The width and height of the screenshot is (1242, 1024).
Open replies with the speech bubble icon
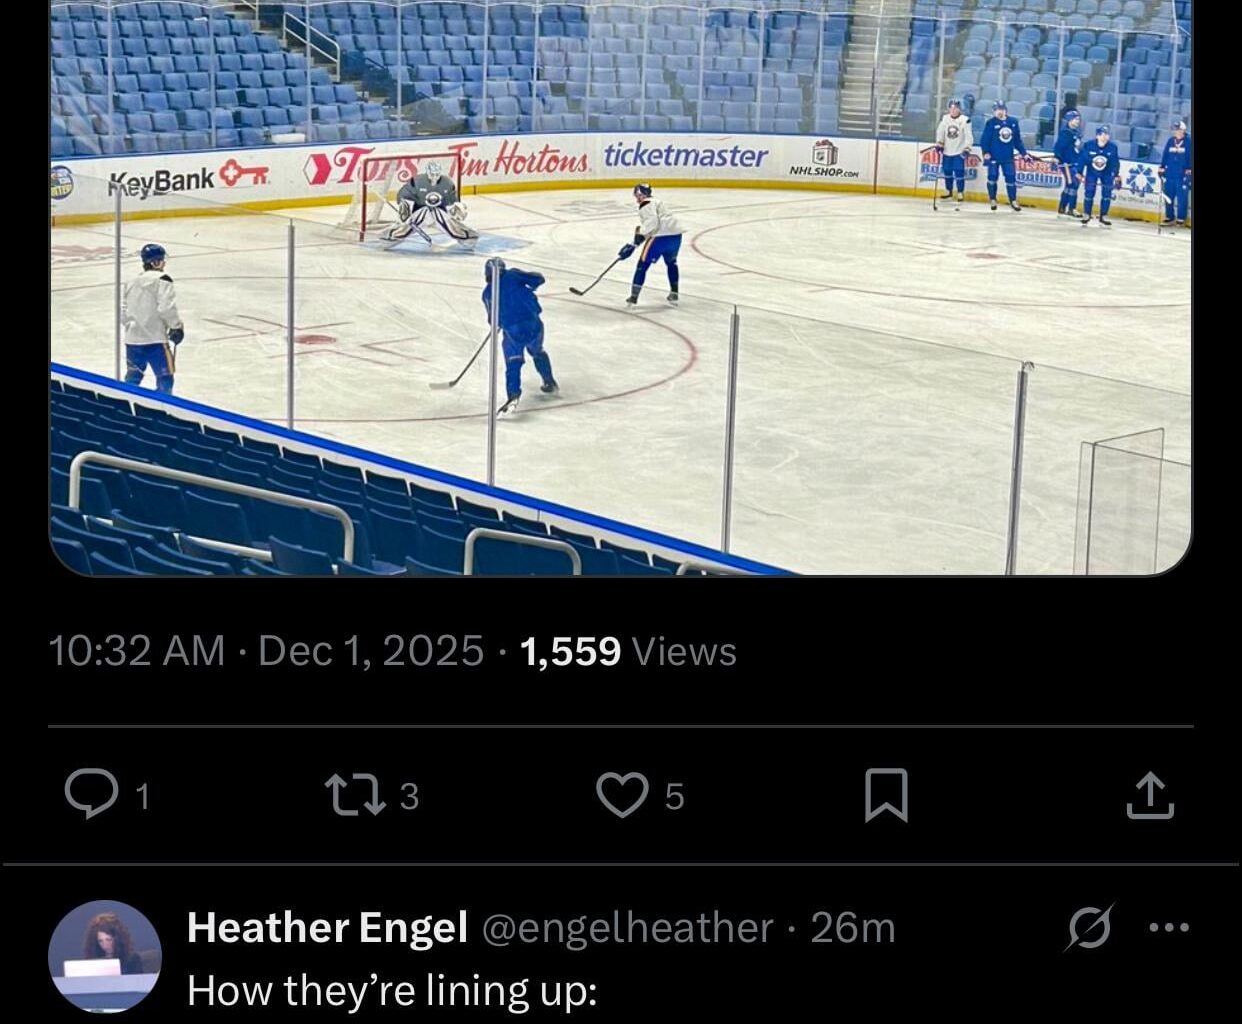[x=99, y=796]
